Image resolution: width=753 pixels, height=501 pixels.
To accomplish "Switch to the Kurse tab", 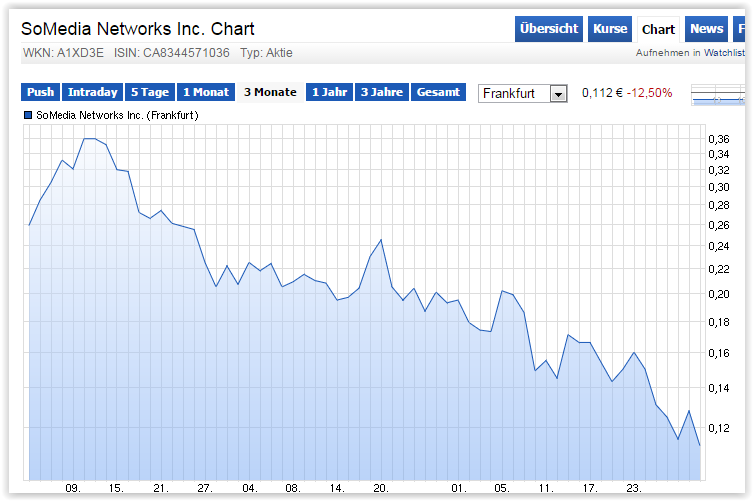I will click(610, 29).
